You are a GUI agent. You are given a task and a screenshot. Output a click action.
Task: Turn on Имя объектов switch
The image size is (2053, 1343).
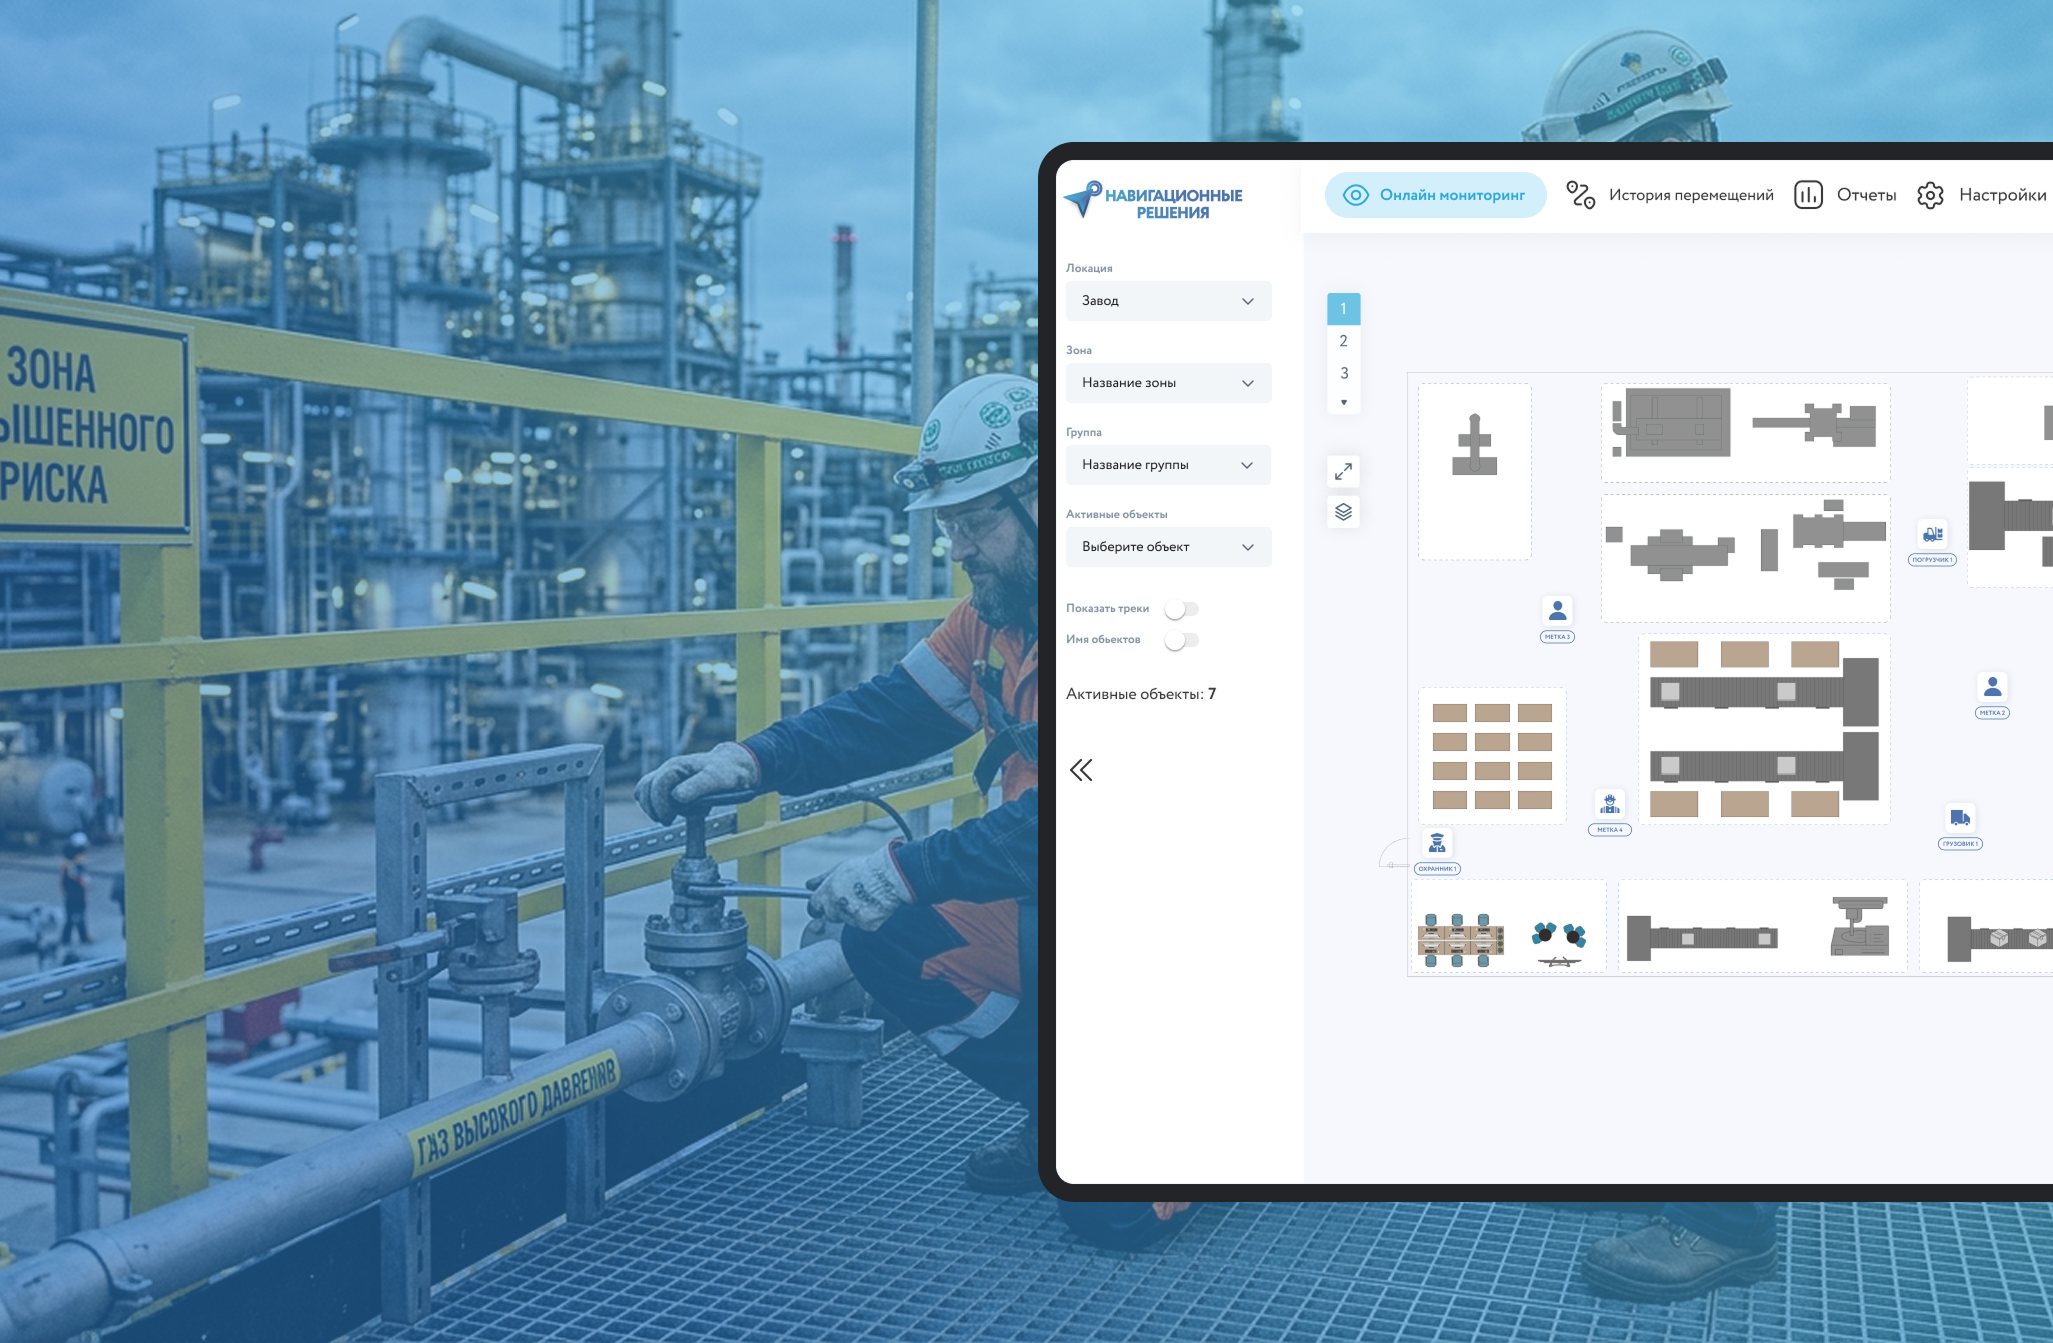coord(1181,640)
